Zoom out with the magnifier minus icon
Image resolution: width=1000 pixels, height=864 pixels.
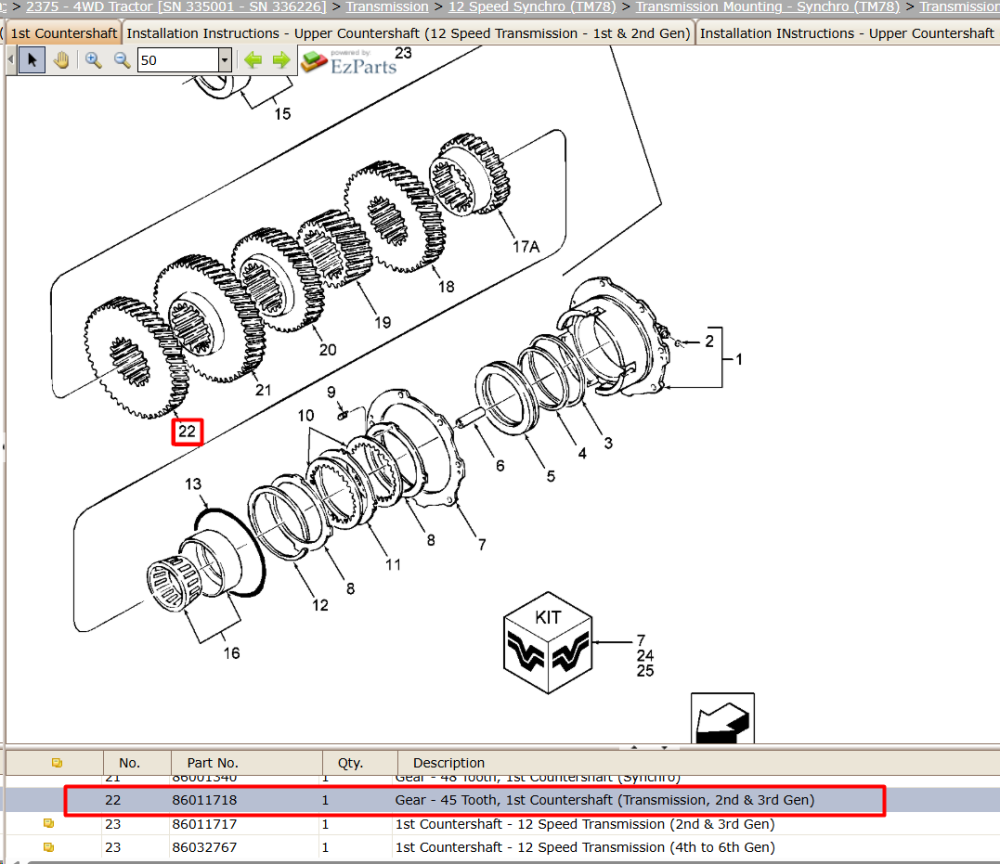coord(122,61)
